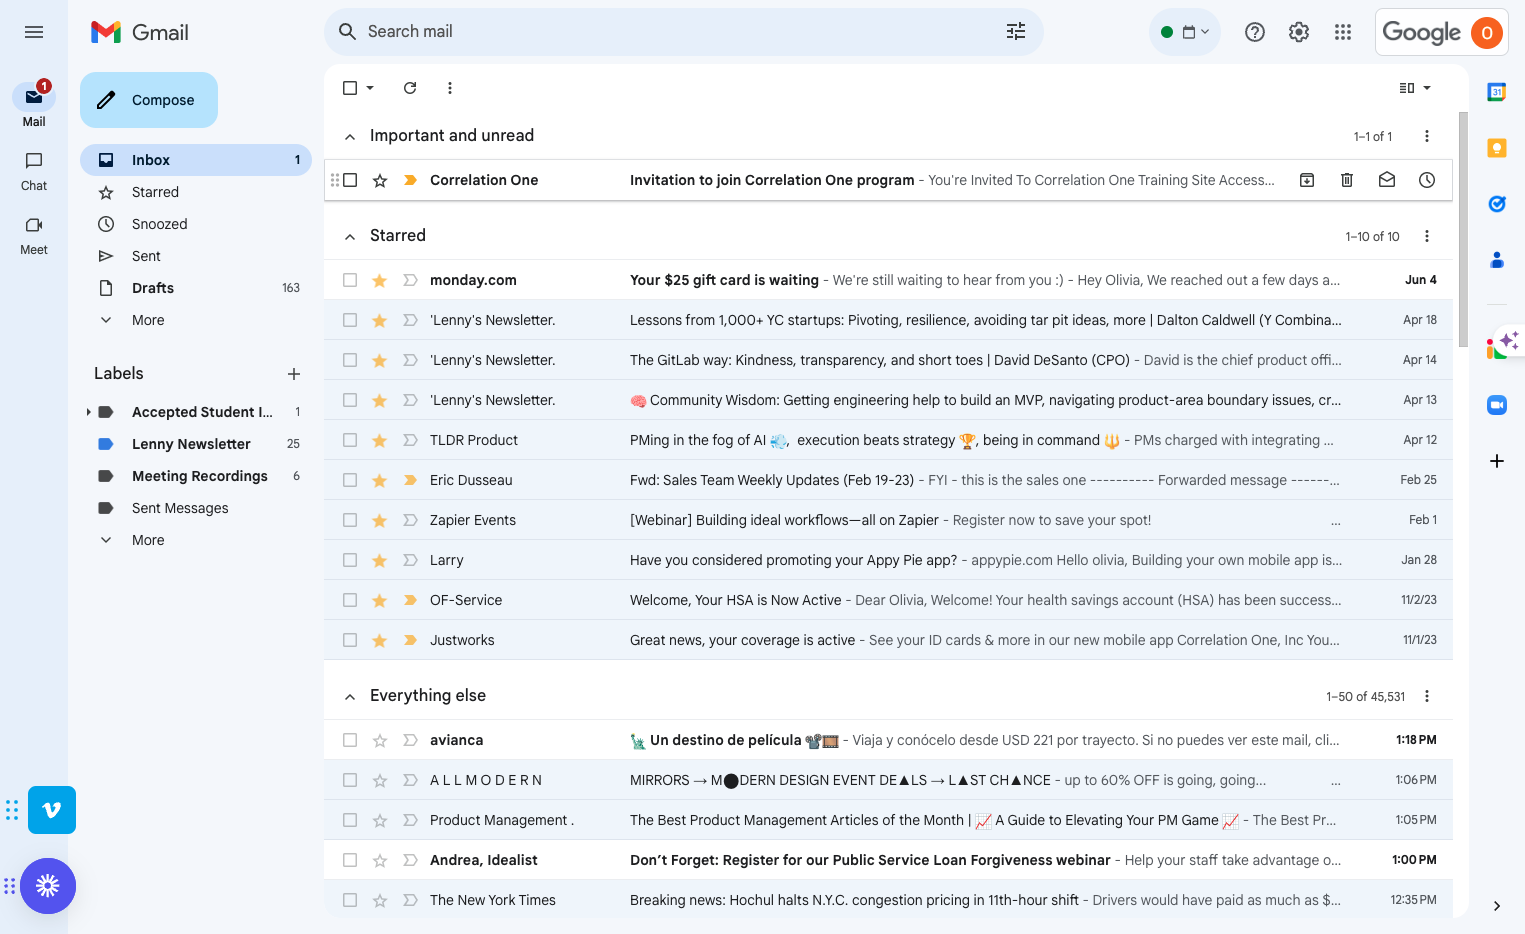Viewport: 1525px width, 934px height.
Task: Compose a new email
Action: 149,100
